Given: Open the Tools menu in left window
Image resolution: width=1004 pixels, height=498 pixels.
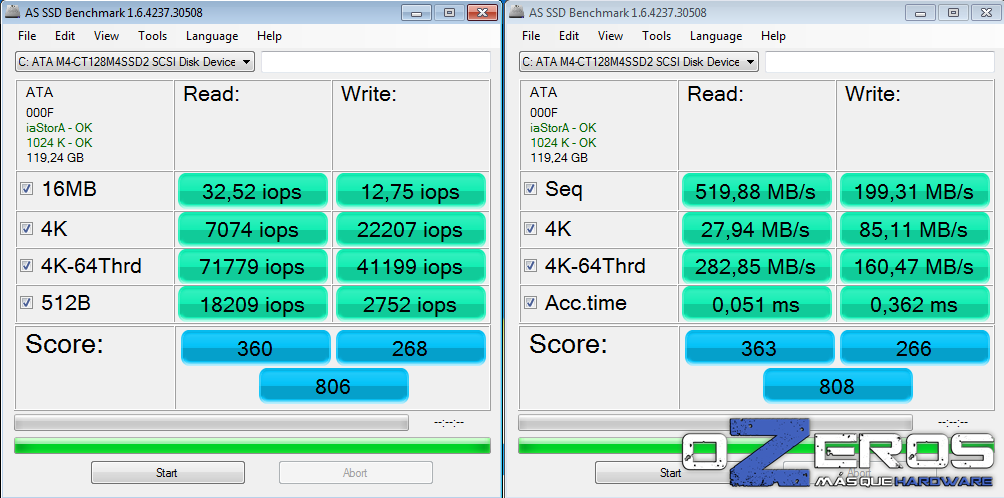Looking at the screenshot, I should [152, 36].
